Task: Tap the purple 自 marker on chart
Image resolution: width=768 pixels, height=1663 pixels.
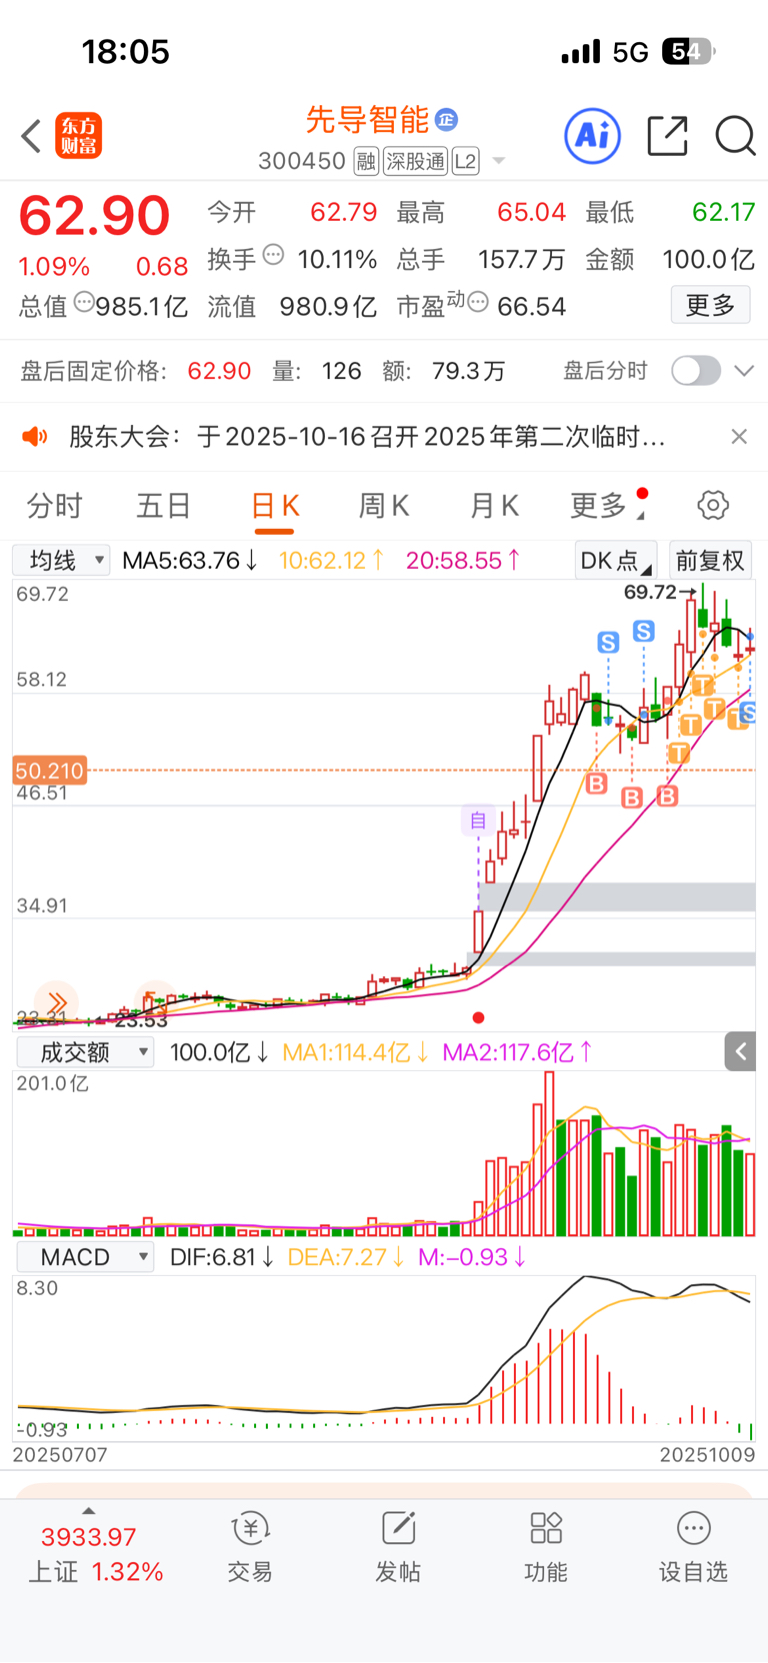Action: tap(478, 820)
